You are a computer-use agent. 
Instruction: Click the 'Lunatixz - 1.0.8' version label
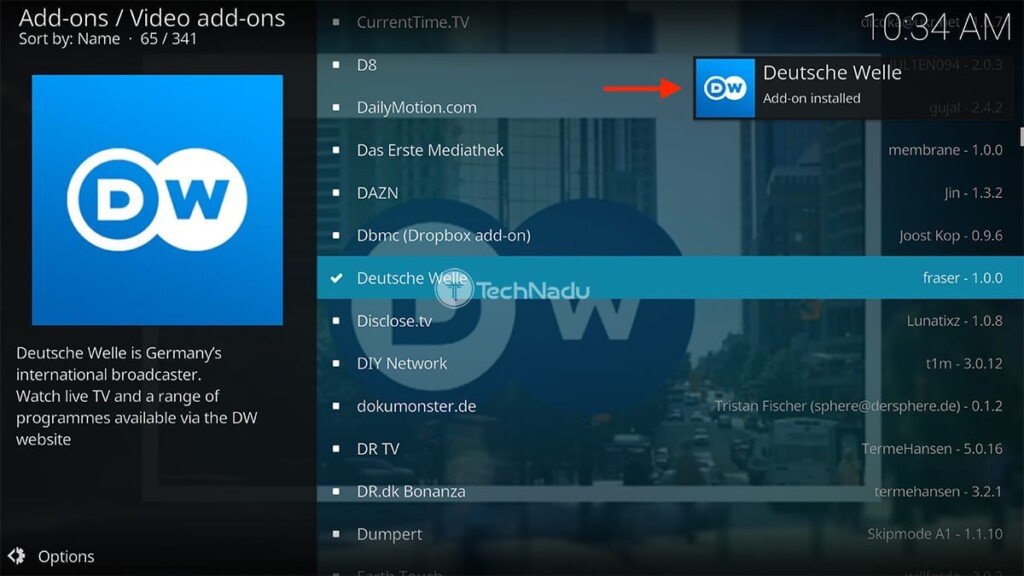(955, 321)
